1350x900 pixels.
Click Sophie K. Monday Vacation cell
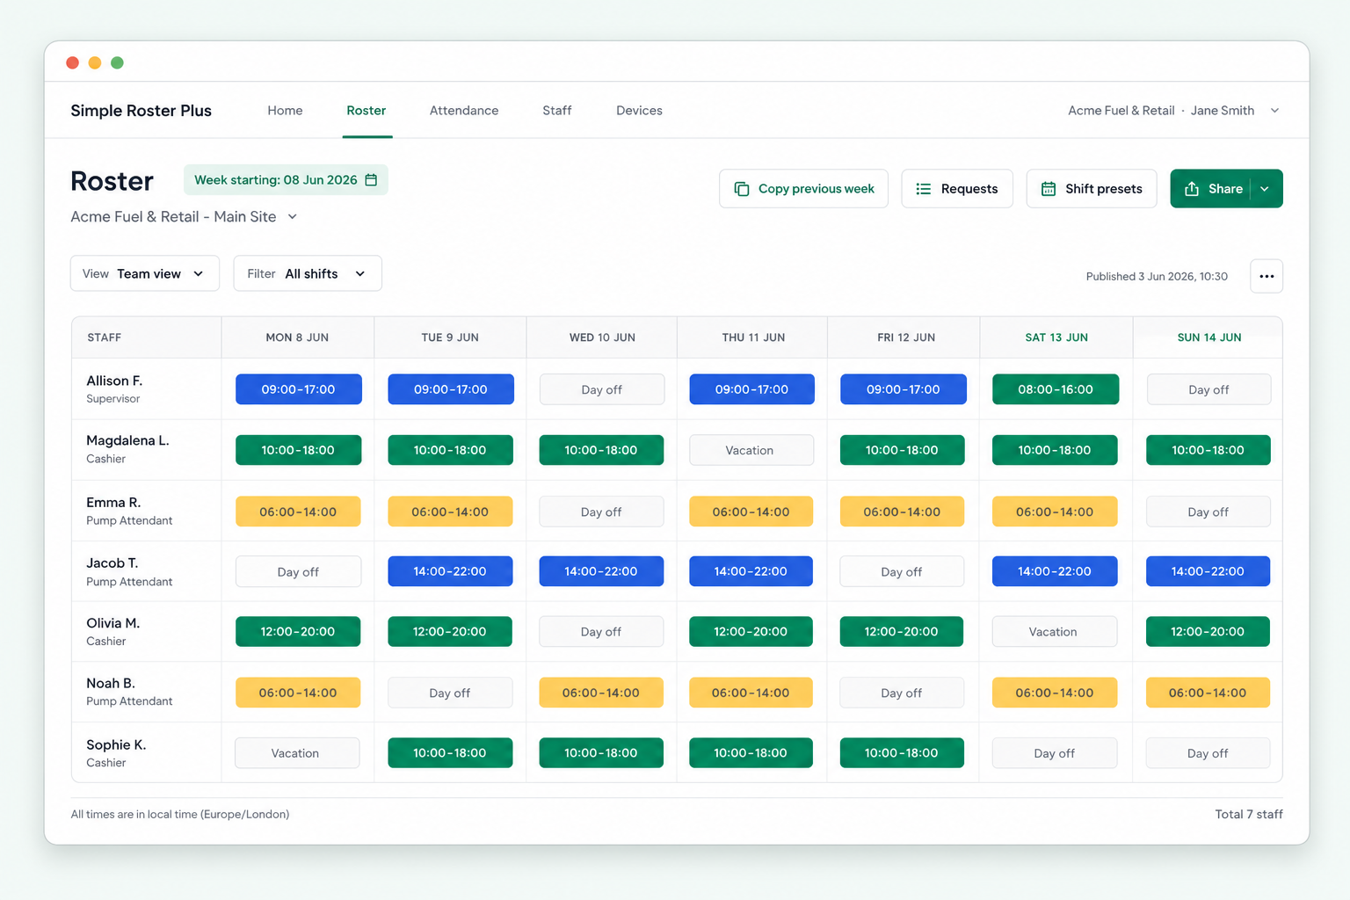pos(297,753)
